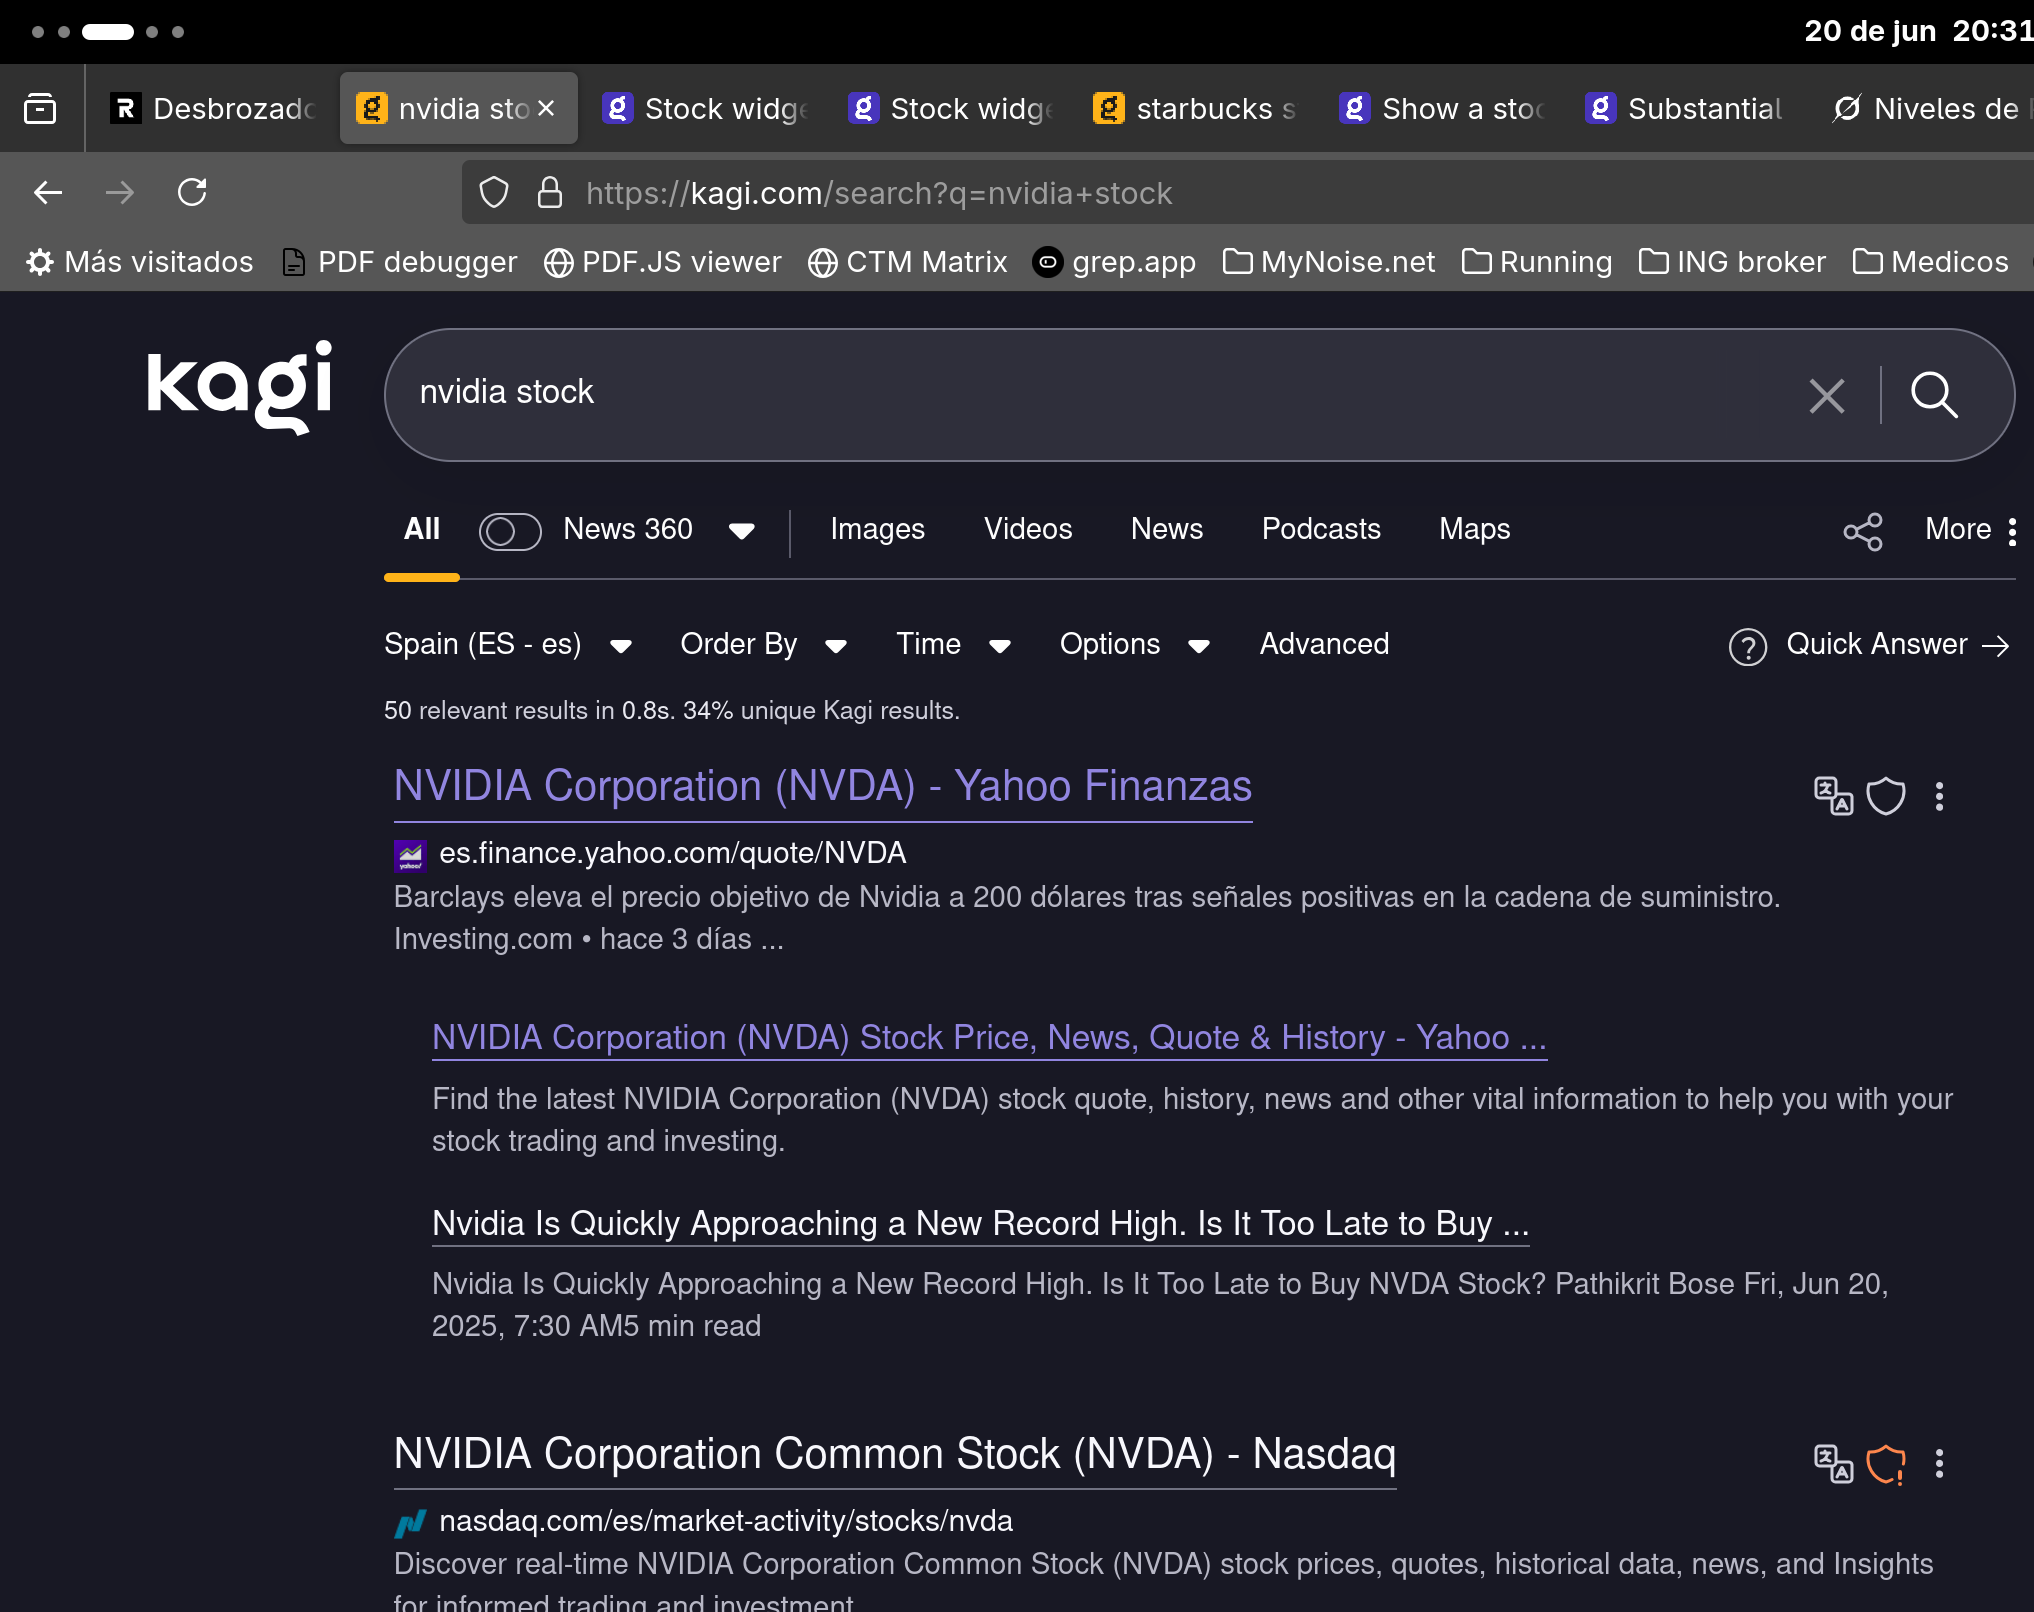The width and height of the screenshot is (2034, 1612).
Task: Click inside the nvidia stock search field
Action: 1000,393
